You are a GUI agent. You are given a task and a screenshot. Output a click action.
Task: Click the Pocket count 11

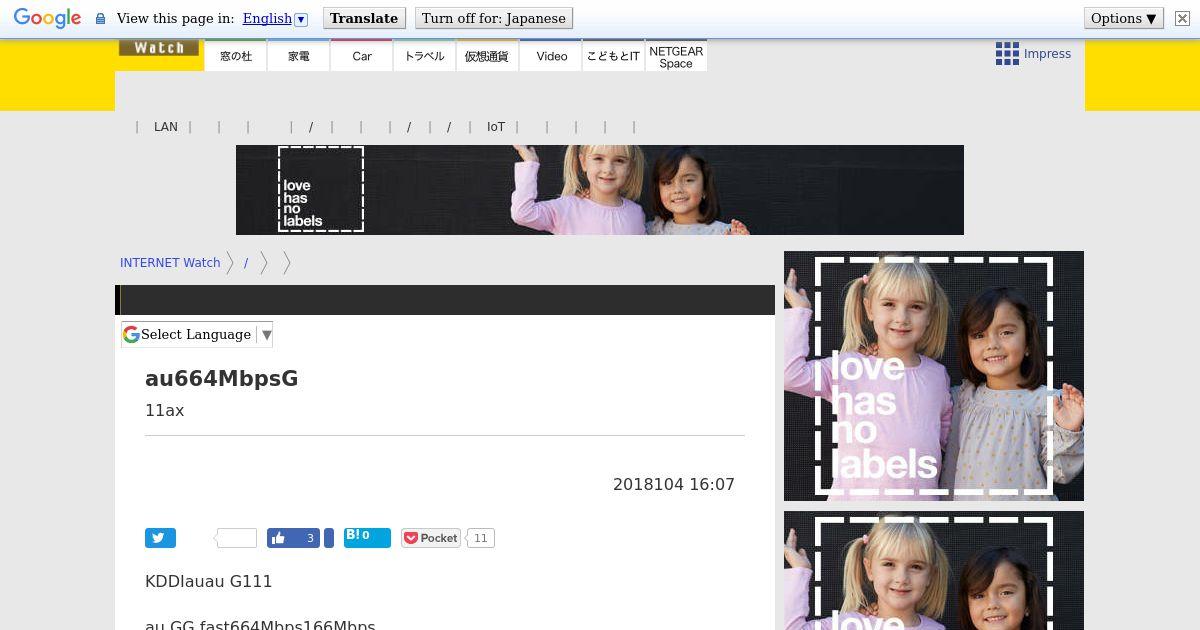pyautogui.click(x=481, y=538)
